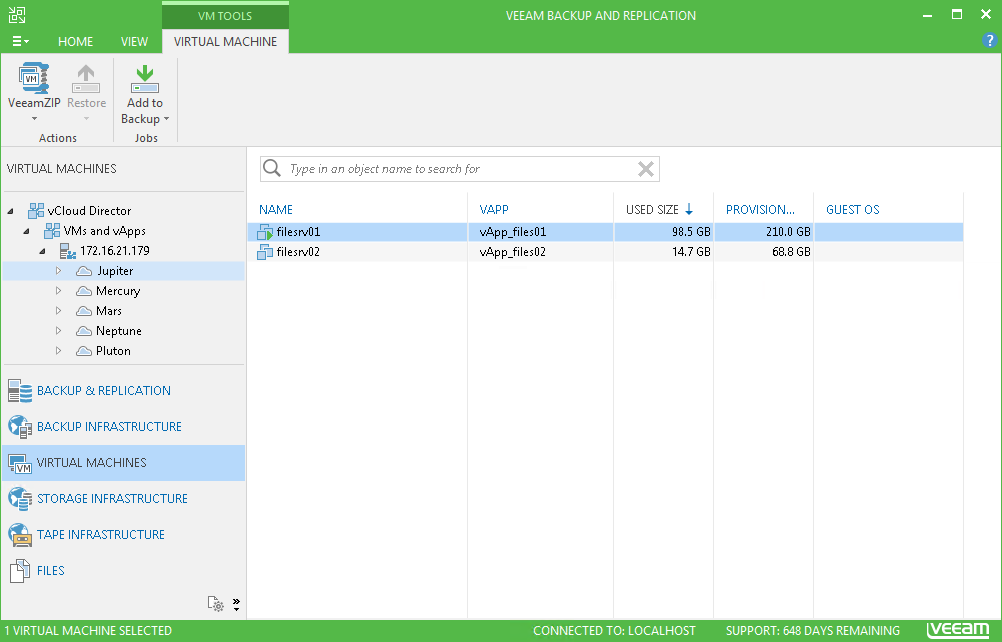Clear the search box with X
The image size is (1002, 642).
[645, 169]
